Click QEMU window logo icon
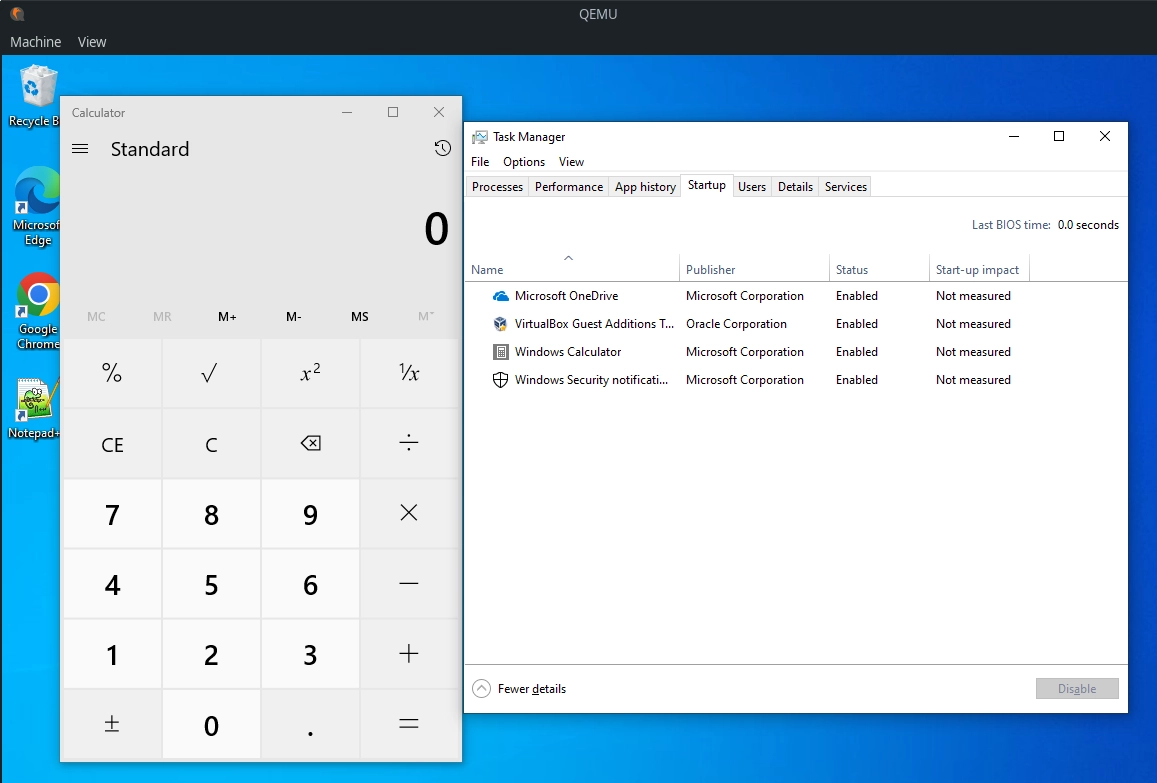 [17, 13]
